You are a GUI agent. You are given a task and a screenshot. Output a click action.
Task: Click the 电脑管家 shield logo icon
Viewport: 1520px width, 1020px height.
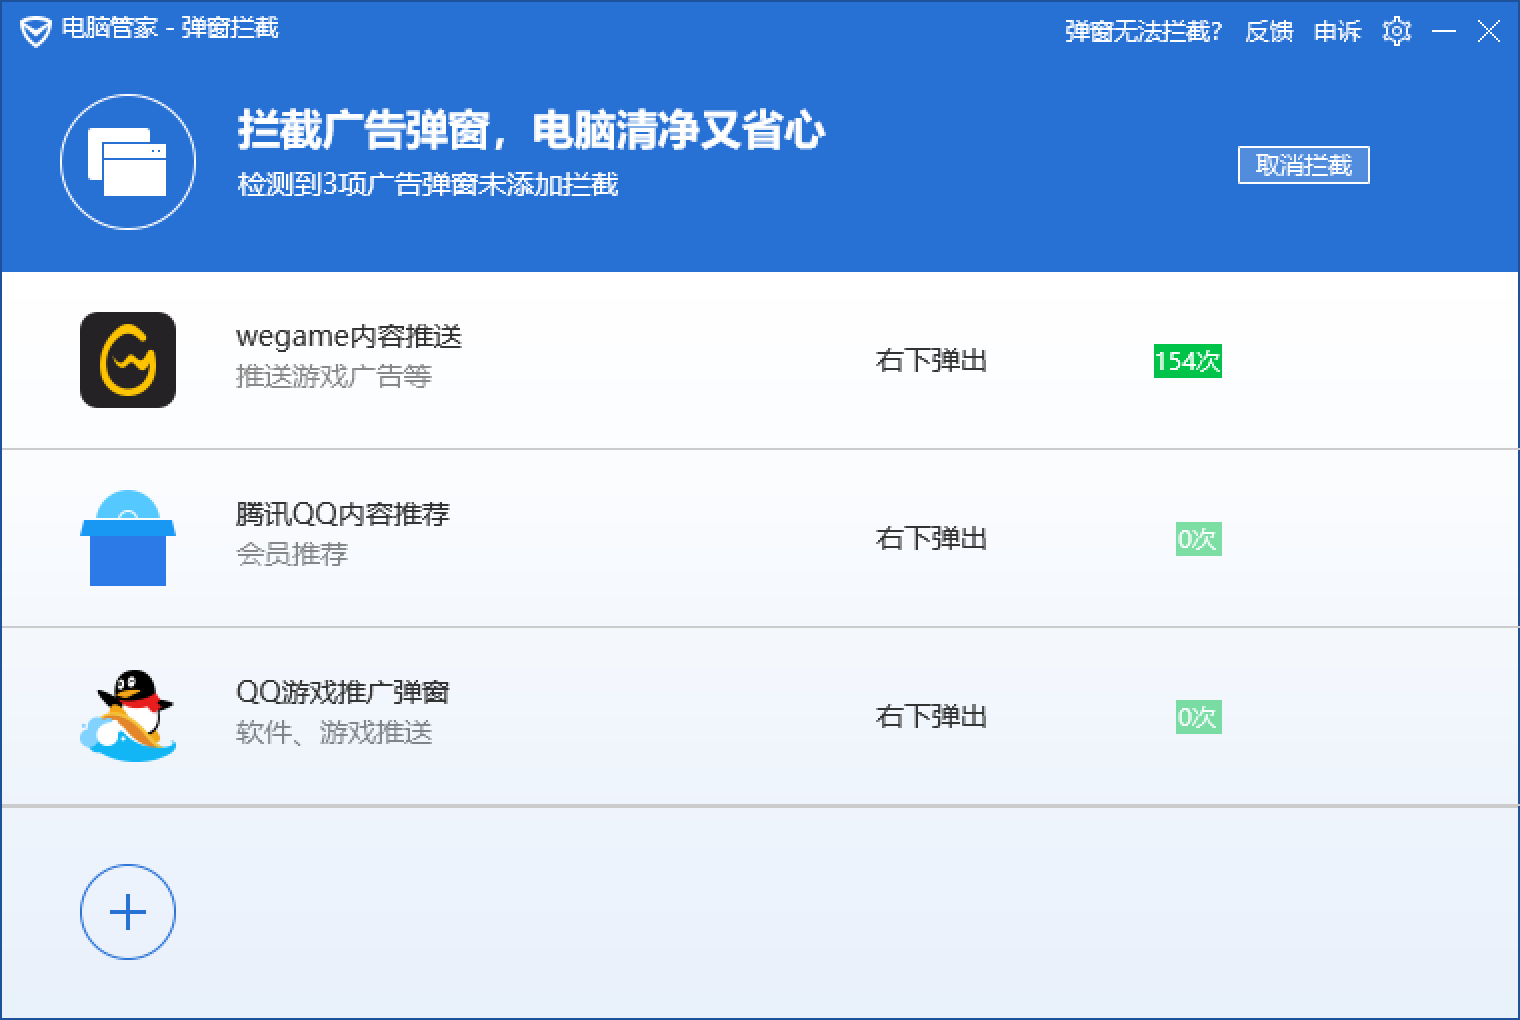35,32
